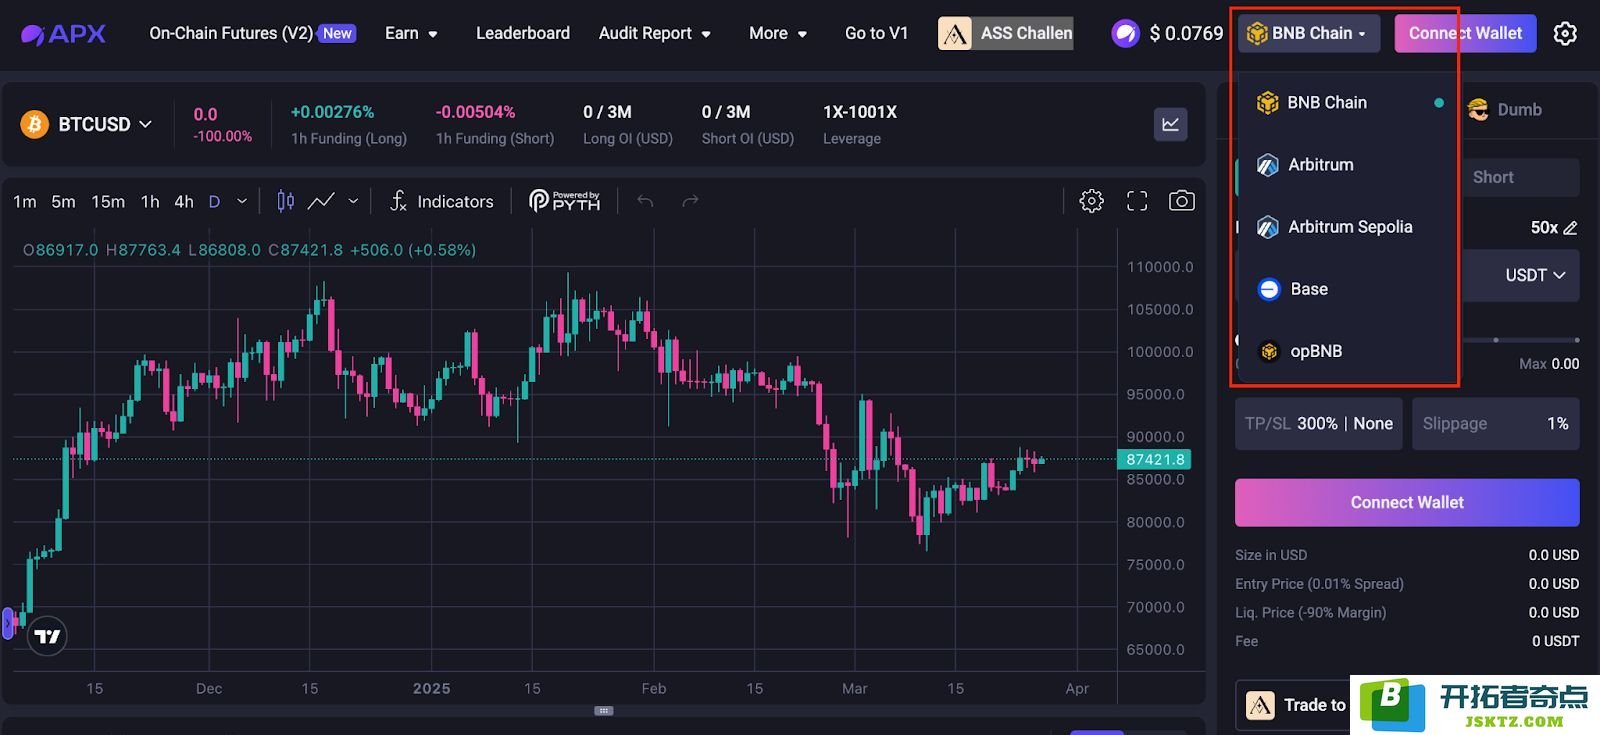The height and width of the screenshot is (735, 1600).
Task: Switch network to Arbitrum Sepolia
Action: point(1348,227)
